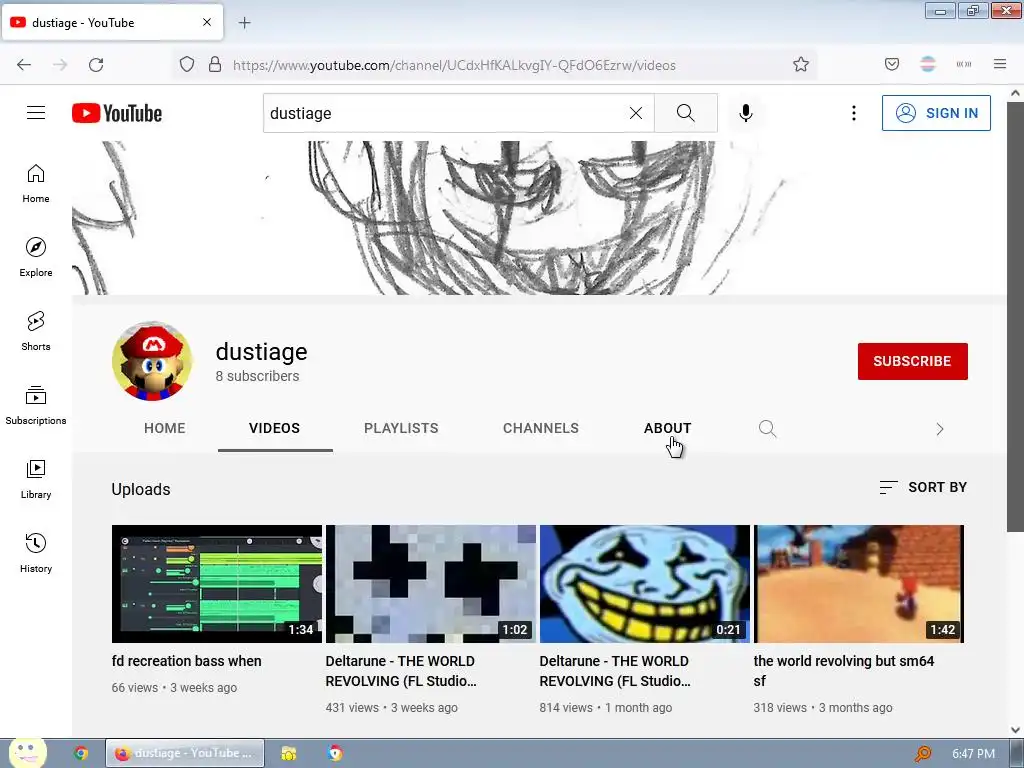Start voice search with the microphone
1024x768 pixels.
(746, 113)
